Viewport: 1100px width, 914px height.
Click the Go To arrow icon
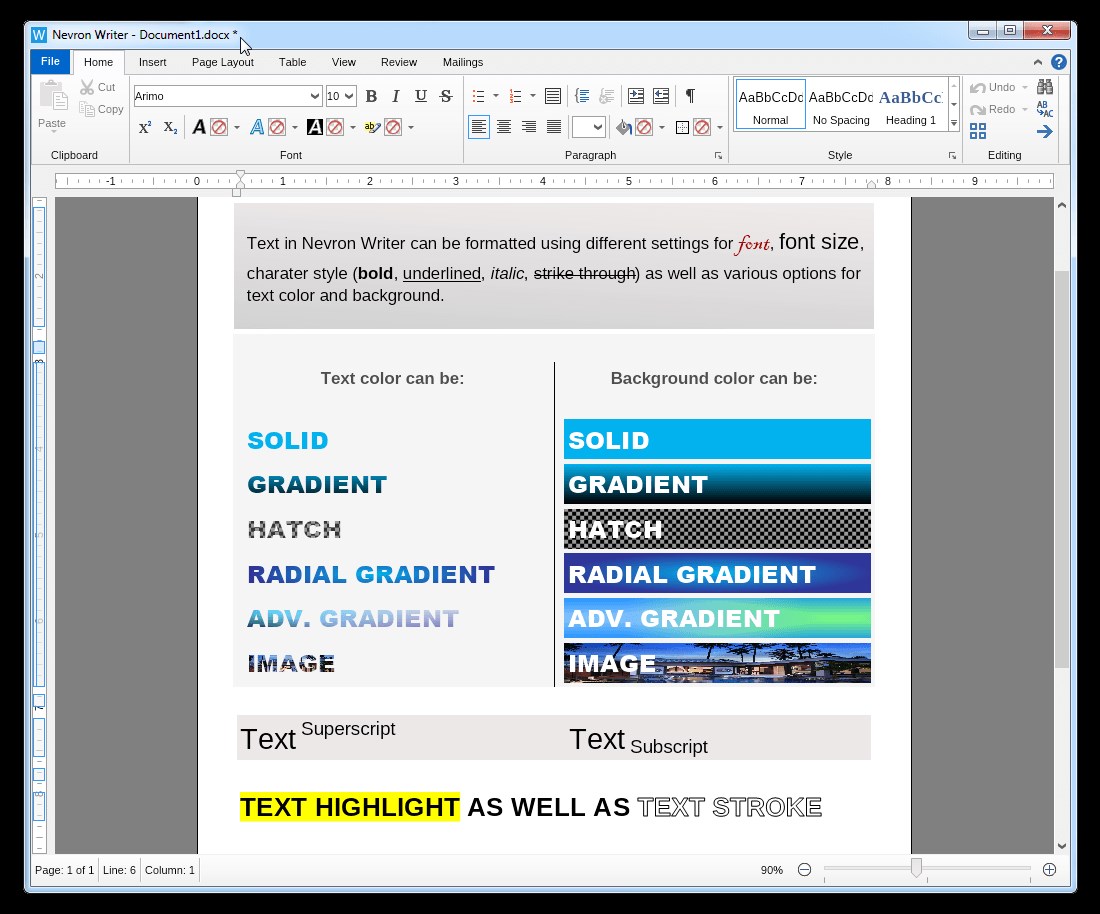(x=1045, y=131)
